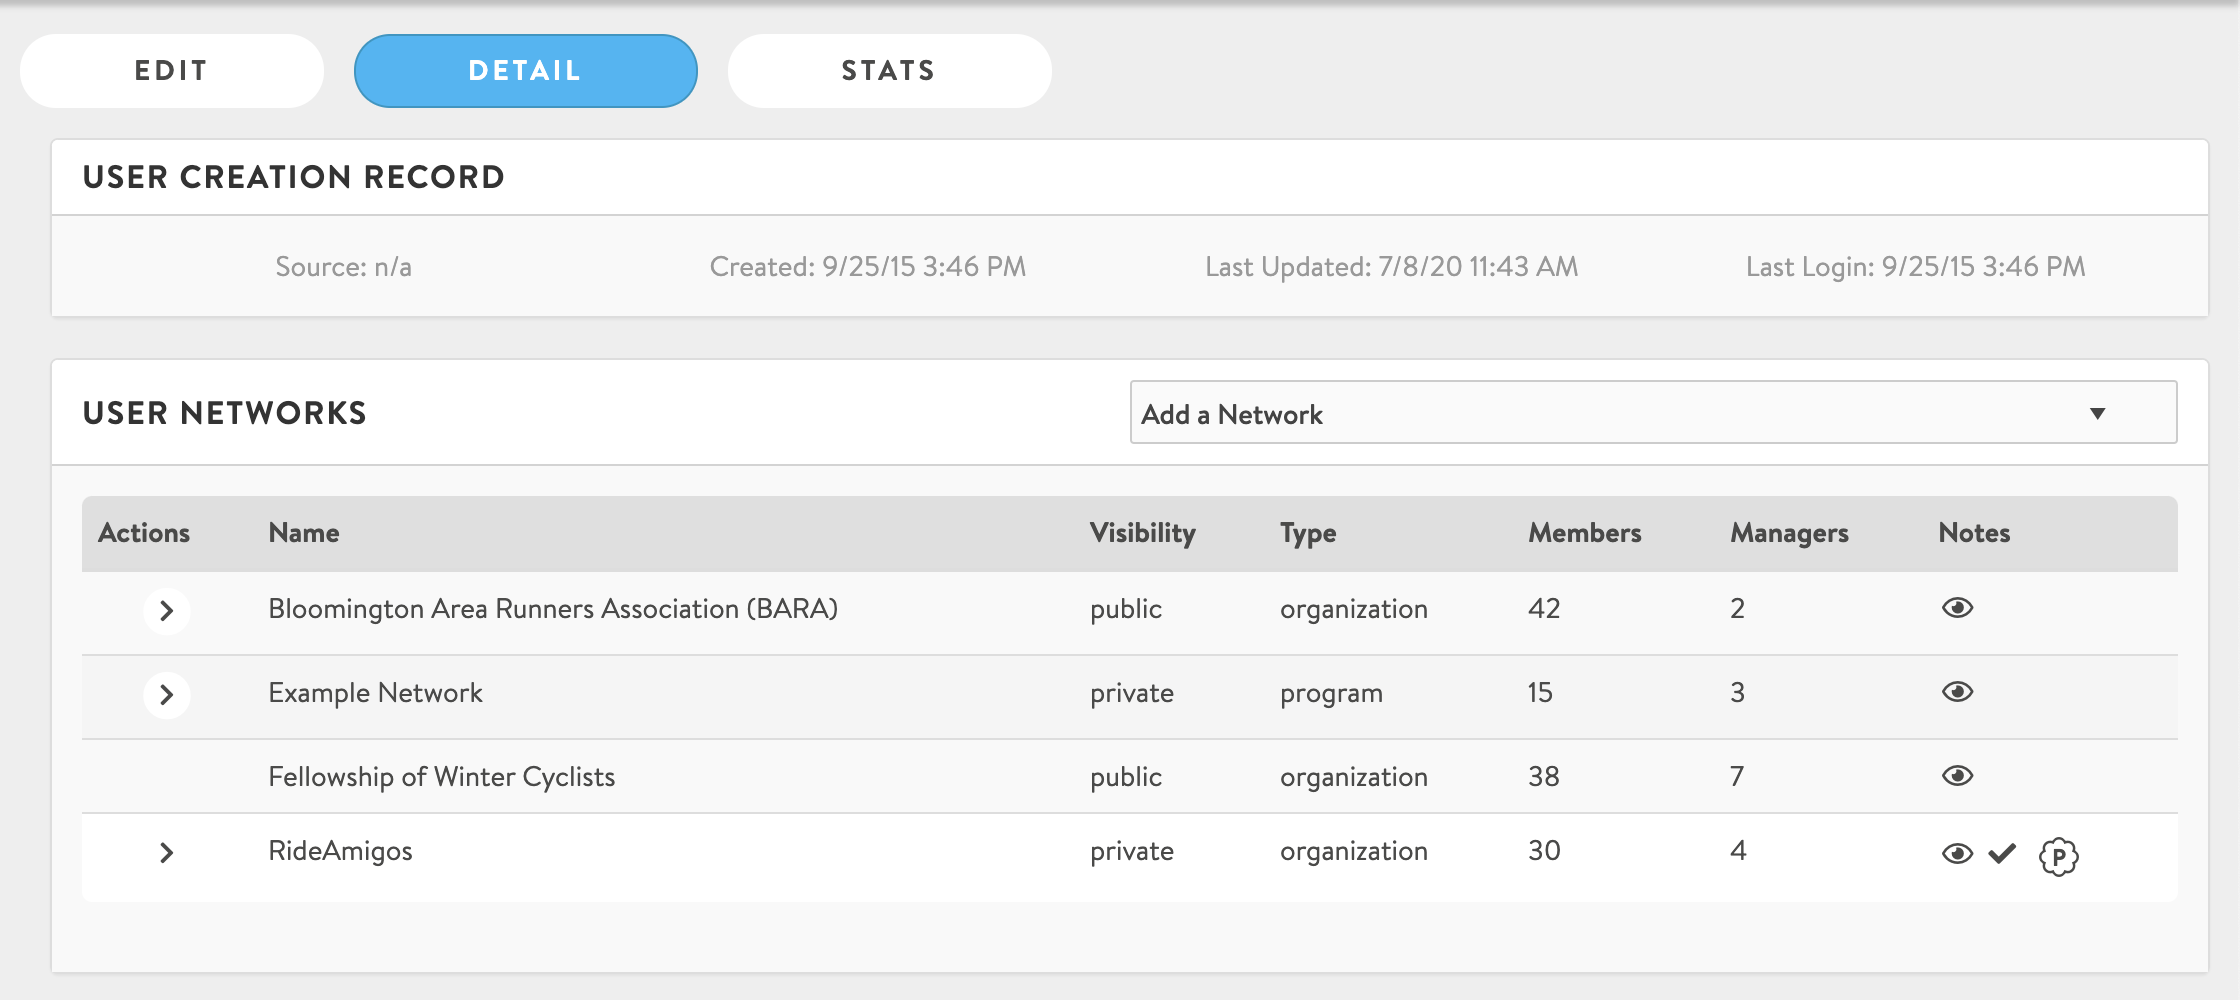2240x1000 pixels.
Task: Click the Example Network name
Action: coord(375,693)
